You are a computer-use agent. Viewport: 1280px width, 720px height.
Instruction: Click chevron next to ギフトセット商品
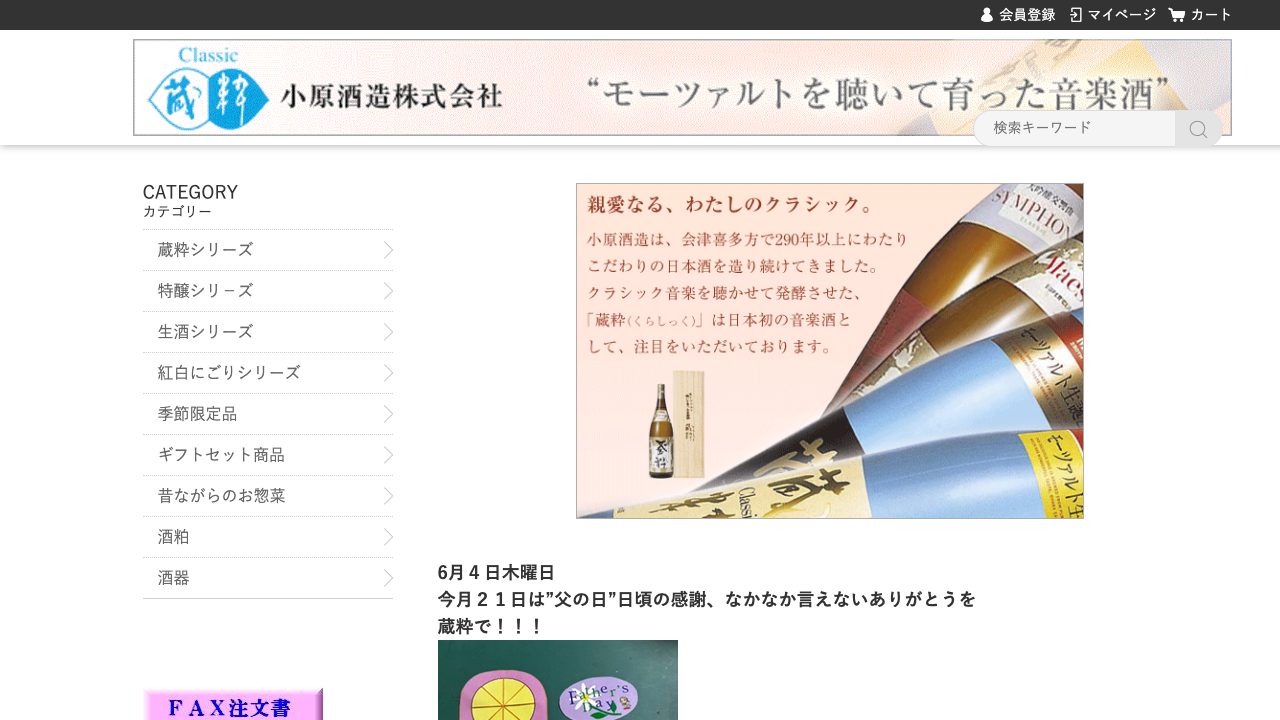(388, 455)
